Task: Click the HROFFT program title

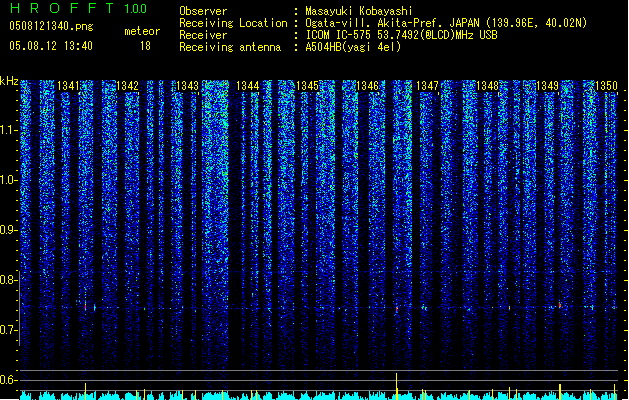Action: [62, 8]
